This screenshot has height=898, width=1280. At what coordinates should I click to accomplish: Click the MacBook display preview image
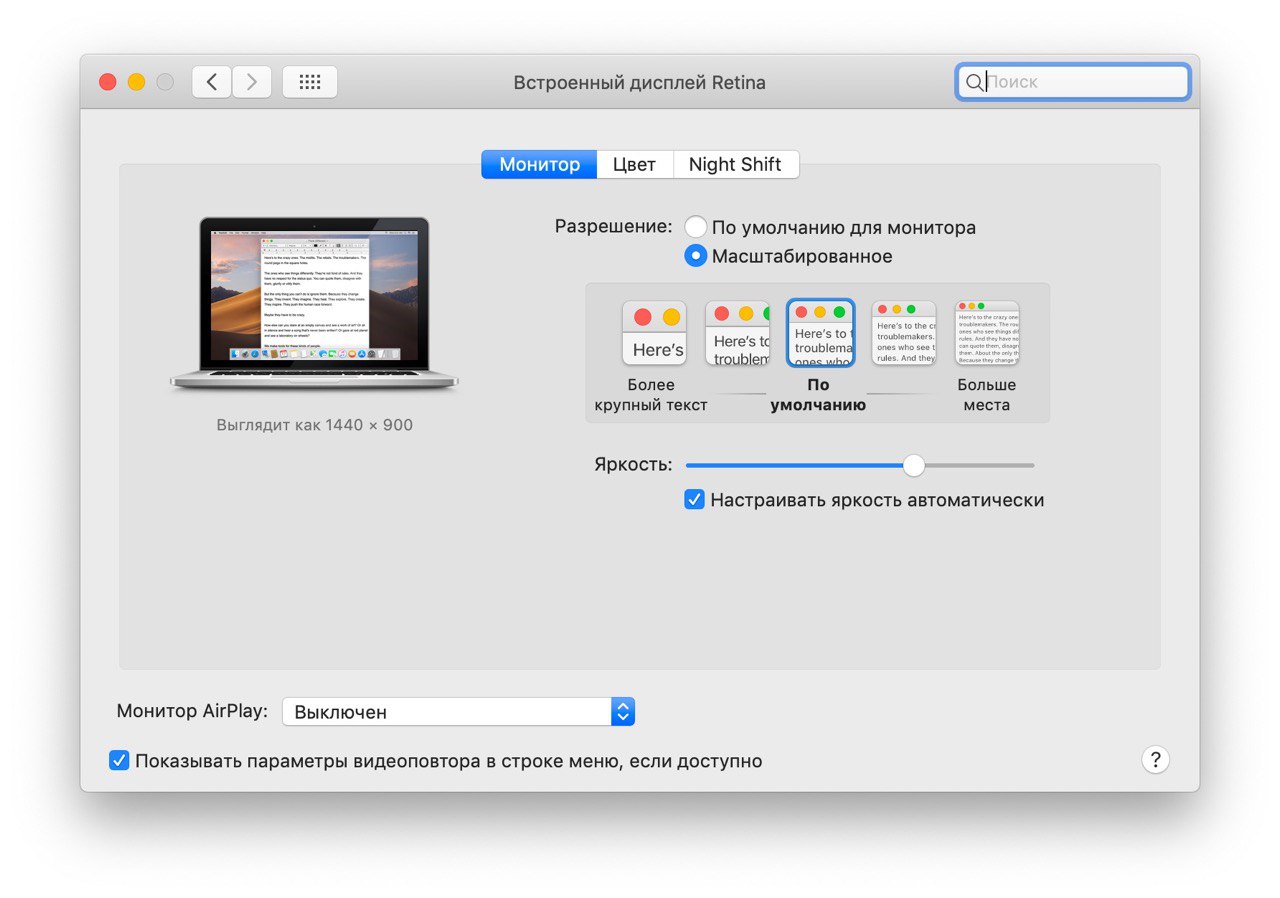(x=314, y=304)
